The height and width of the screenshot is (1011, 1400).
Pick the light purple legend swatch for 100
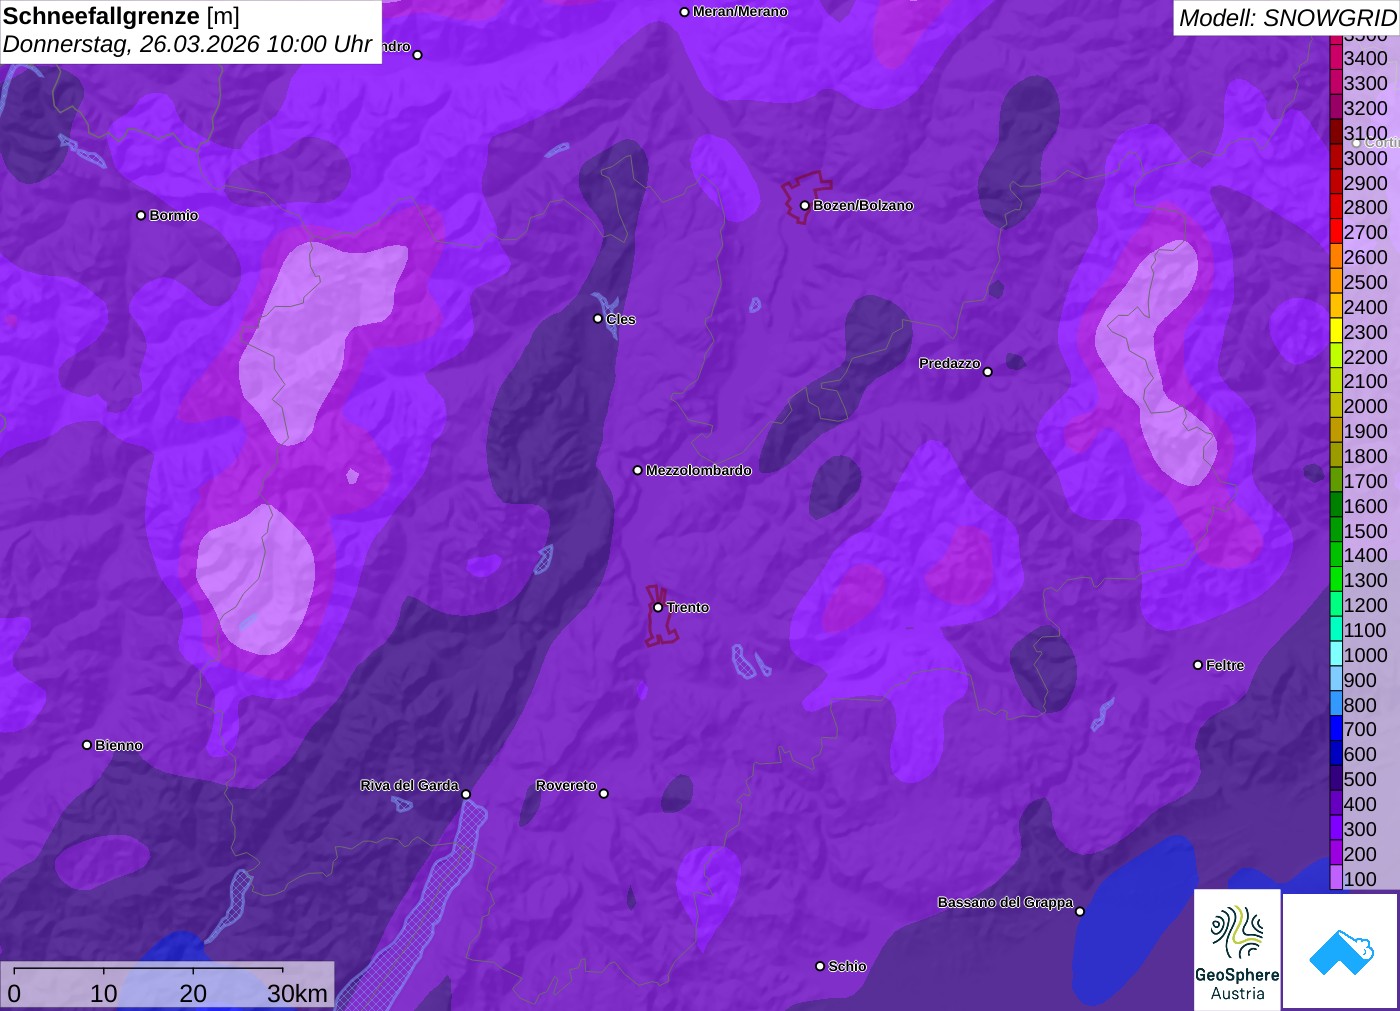[x=1336, y=878]
